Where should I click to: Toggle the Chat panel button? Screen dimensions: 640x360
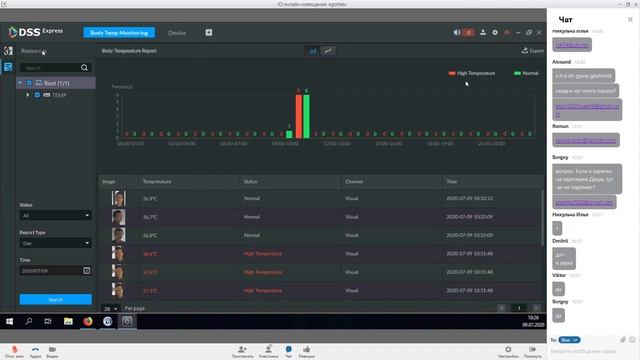289,351
